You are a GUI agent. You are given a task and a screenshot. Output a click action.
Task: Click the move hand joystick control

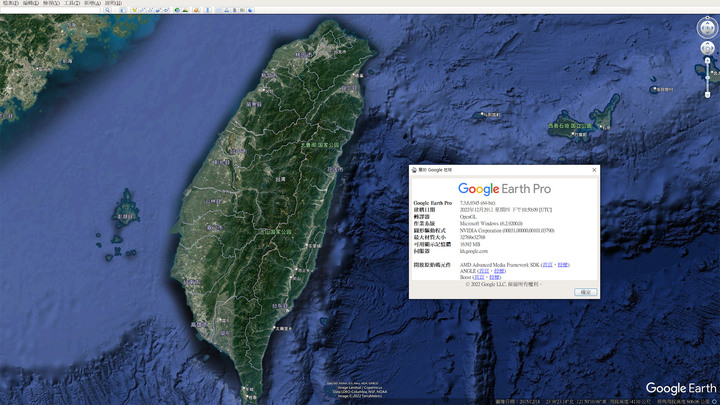click(708, 48)
